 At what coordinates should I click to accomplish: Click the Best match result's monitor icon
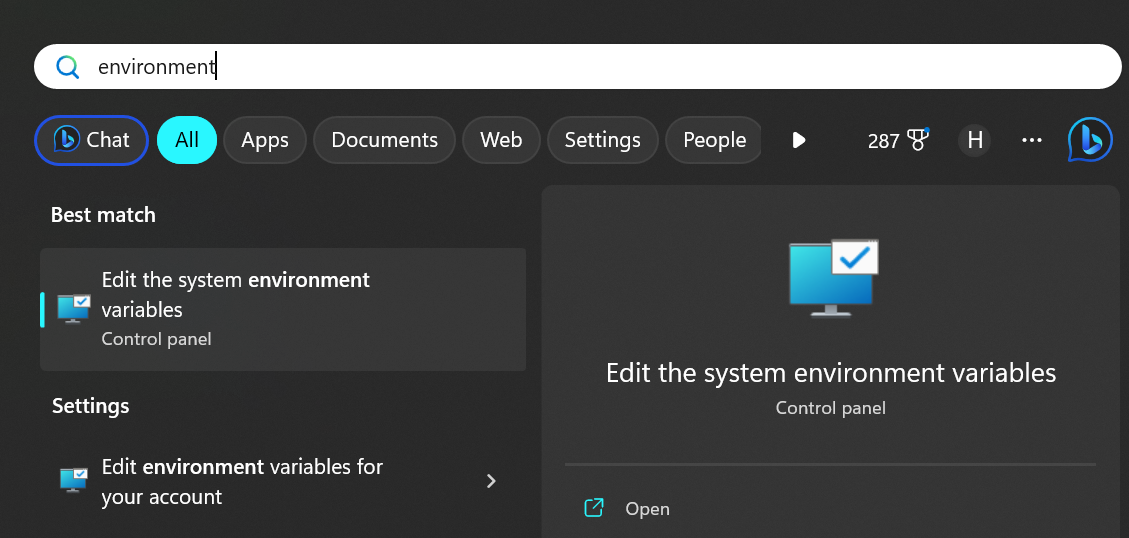(73, 309)
